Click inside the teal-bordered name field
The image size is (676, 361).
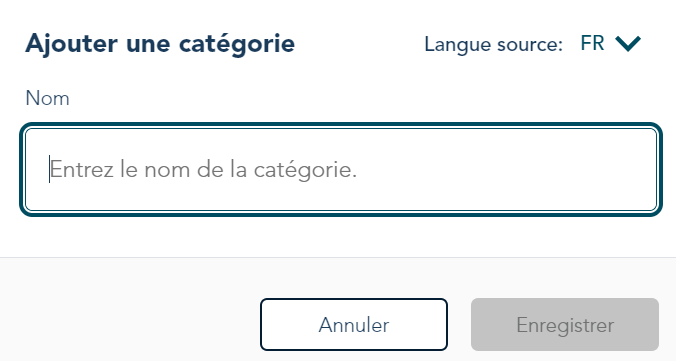[x=341, y=170]
